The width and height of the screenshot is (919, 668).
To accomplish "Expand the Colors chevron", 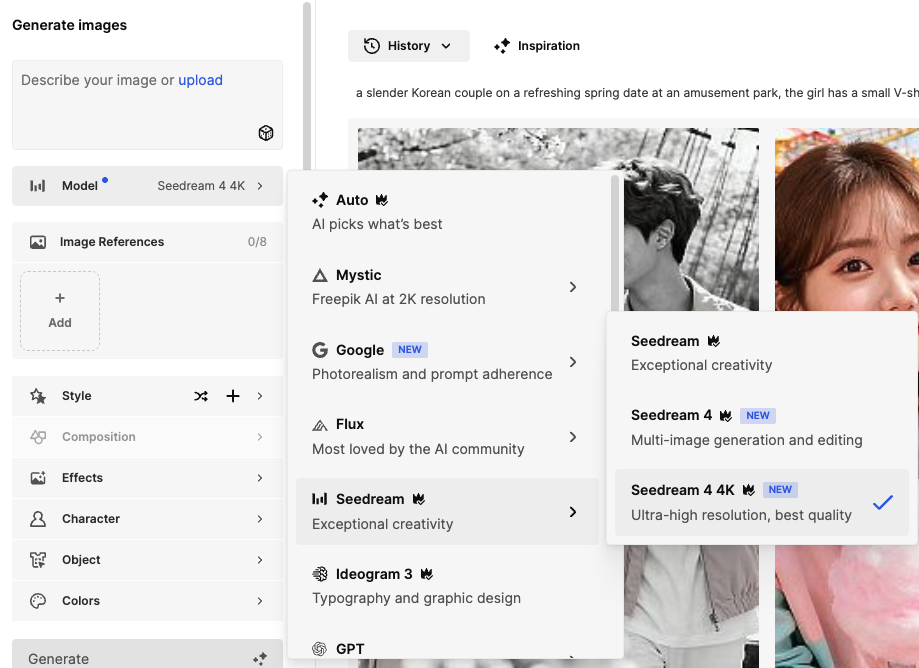I will tap(260, 601).
